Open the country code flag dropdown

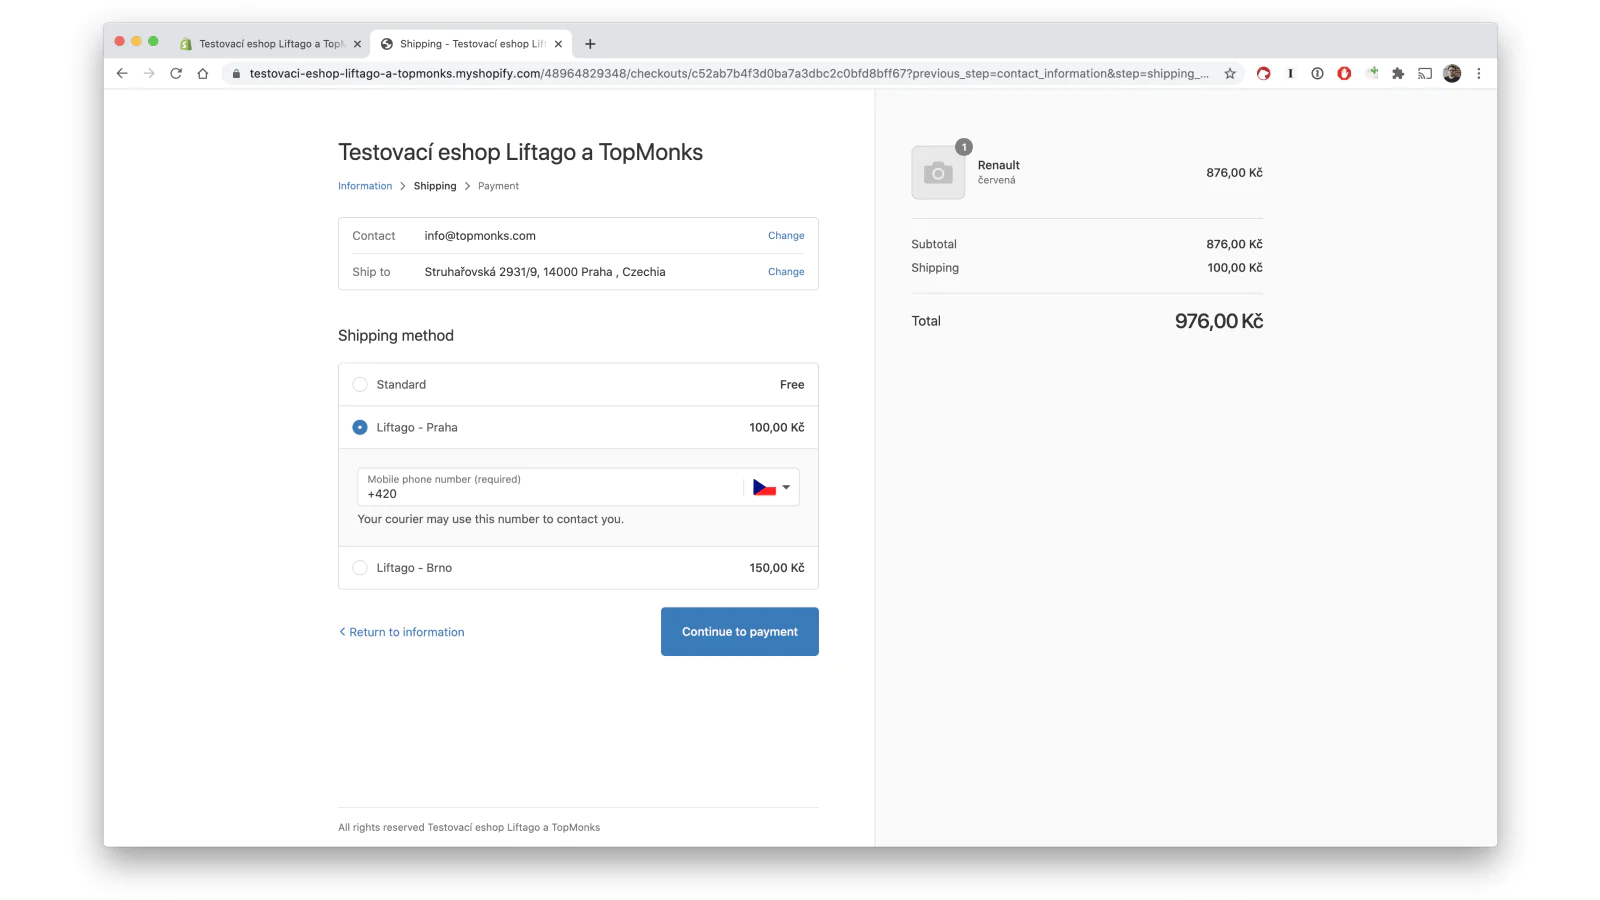point(772,487)
